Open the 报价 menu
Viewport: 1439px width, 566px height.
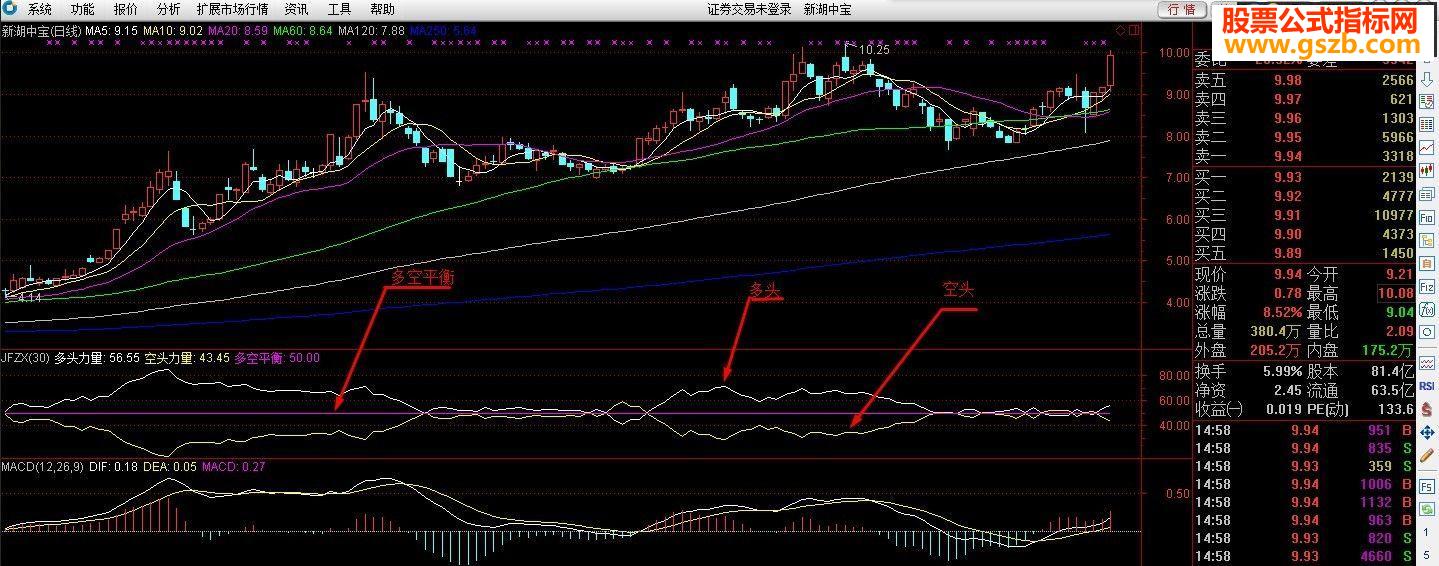125,9
